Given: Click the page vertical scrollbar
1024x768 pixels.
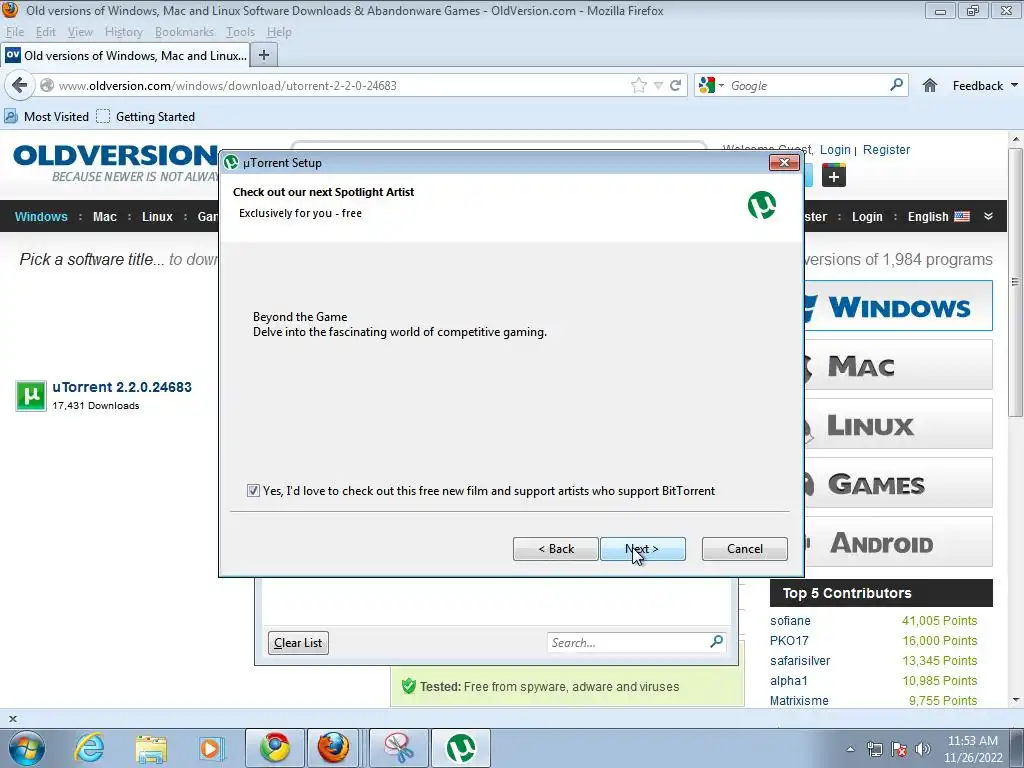Looking at the screenshot, I should 1015,282.
